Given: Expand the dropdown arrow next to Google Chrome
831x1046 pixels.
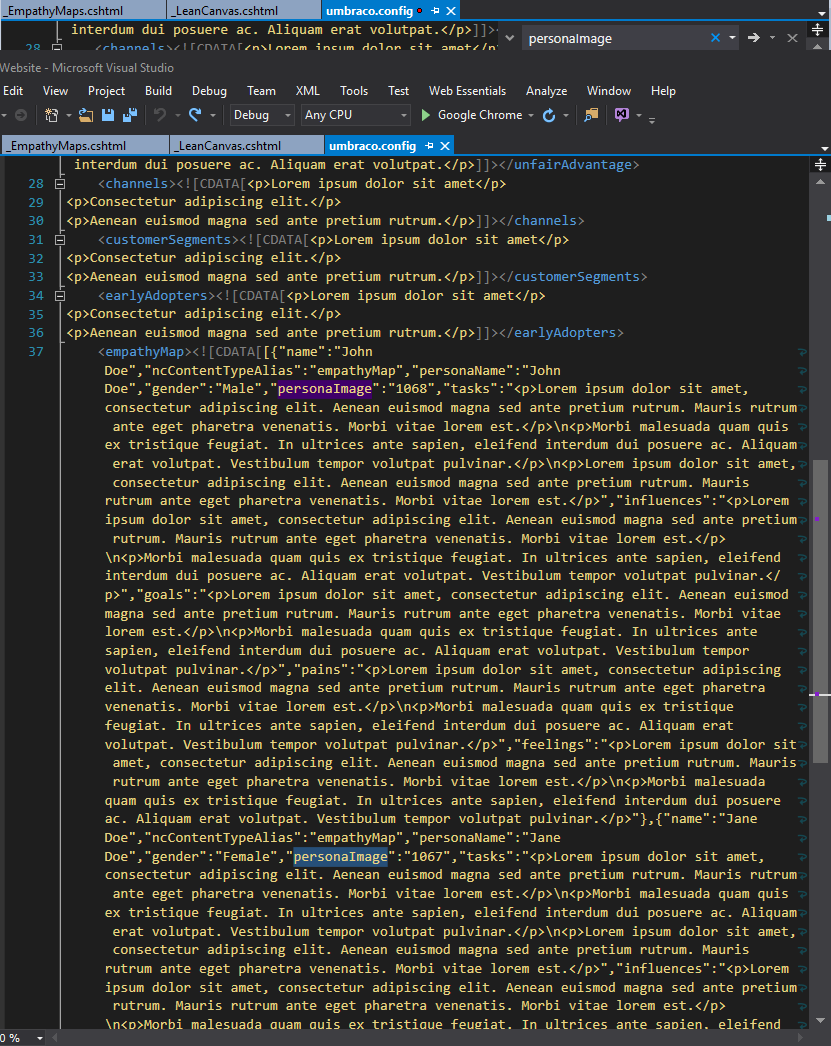Looking at the screenshot, I should tap(532, 115).
